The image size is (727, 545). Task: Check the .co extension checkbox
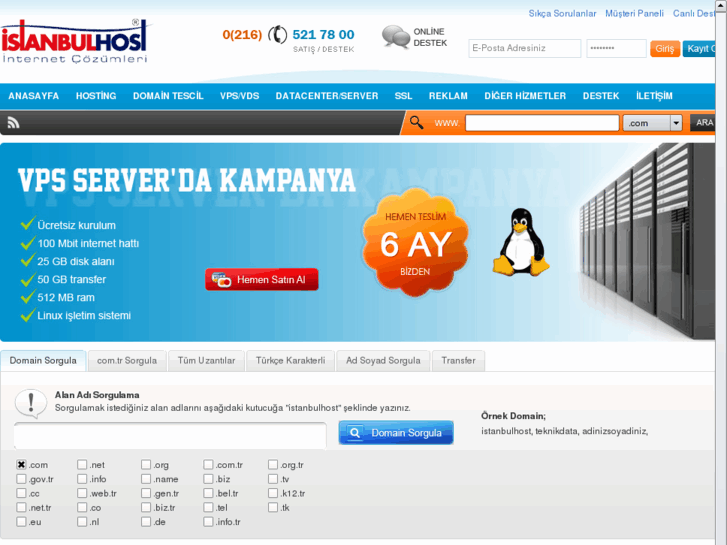(82, 507)
